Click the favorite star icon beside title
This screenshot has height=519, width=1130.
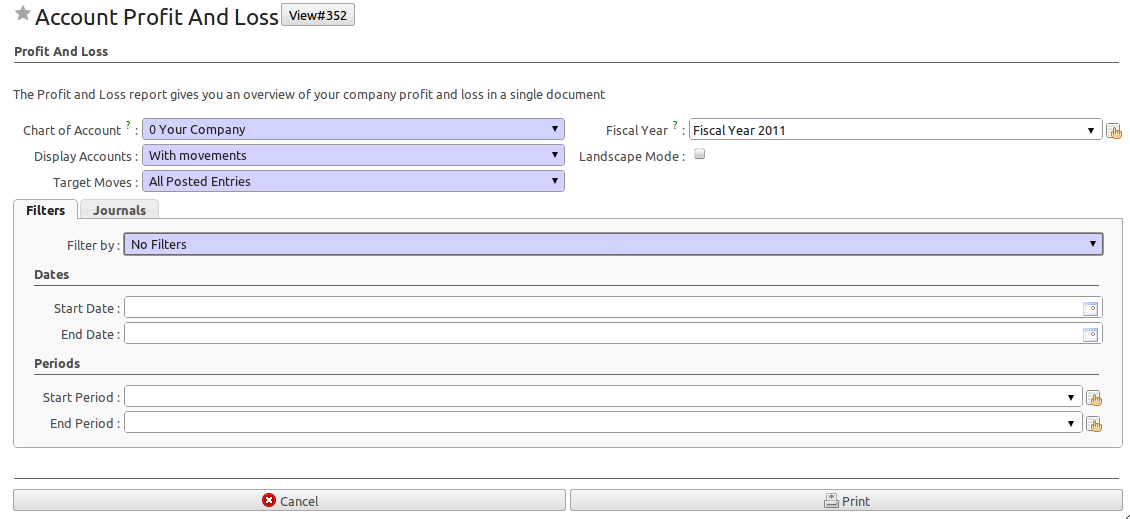tap(23, 13)
